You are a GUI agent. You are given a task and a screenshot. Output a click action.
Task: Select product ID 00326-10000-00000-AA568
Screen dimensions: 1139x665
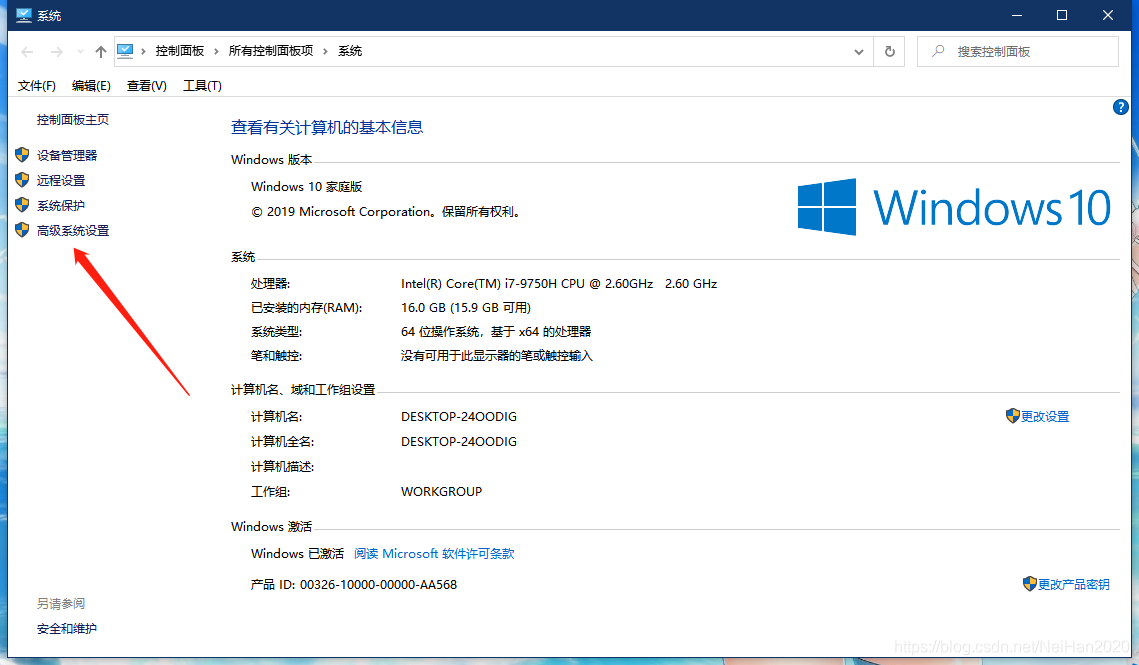click(378, 584)
